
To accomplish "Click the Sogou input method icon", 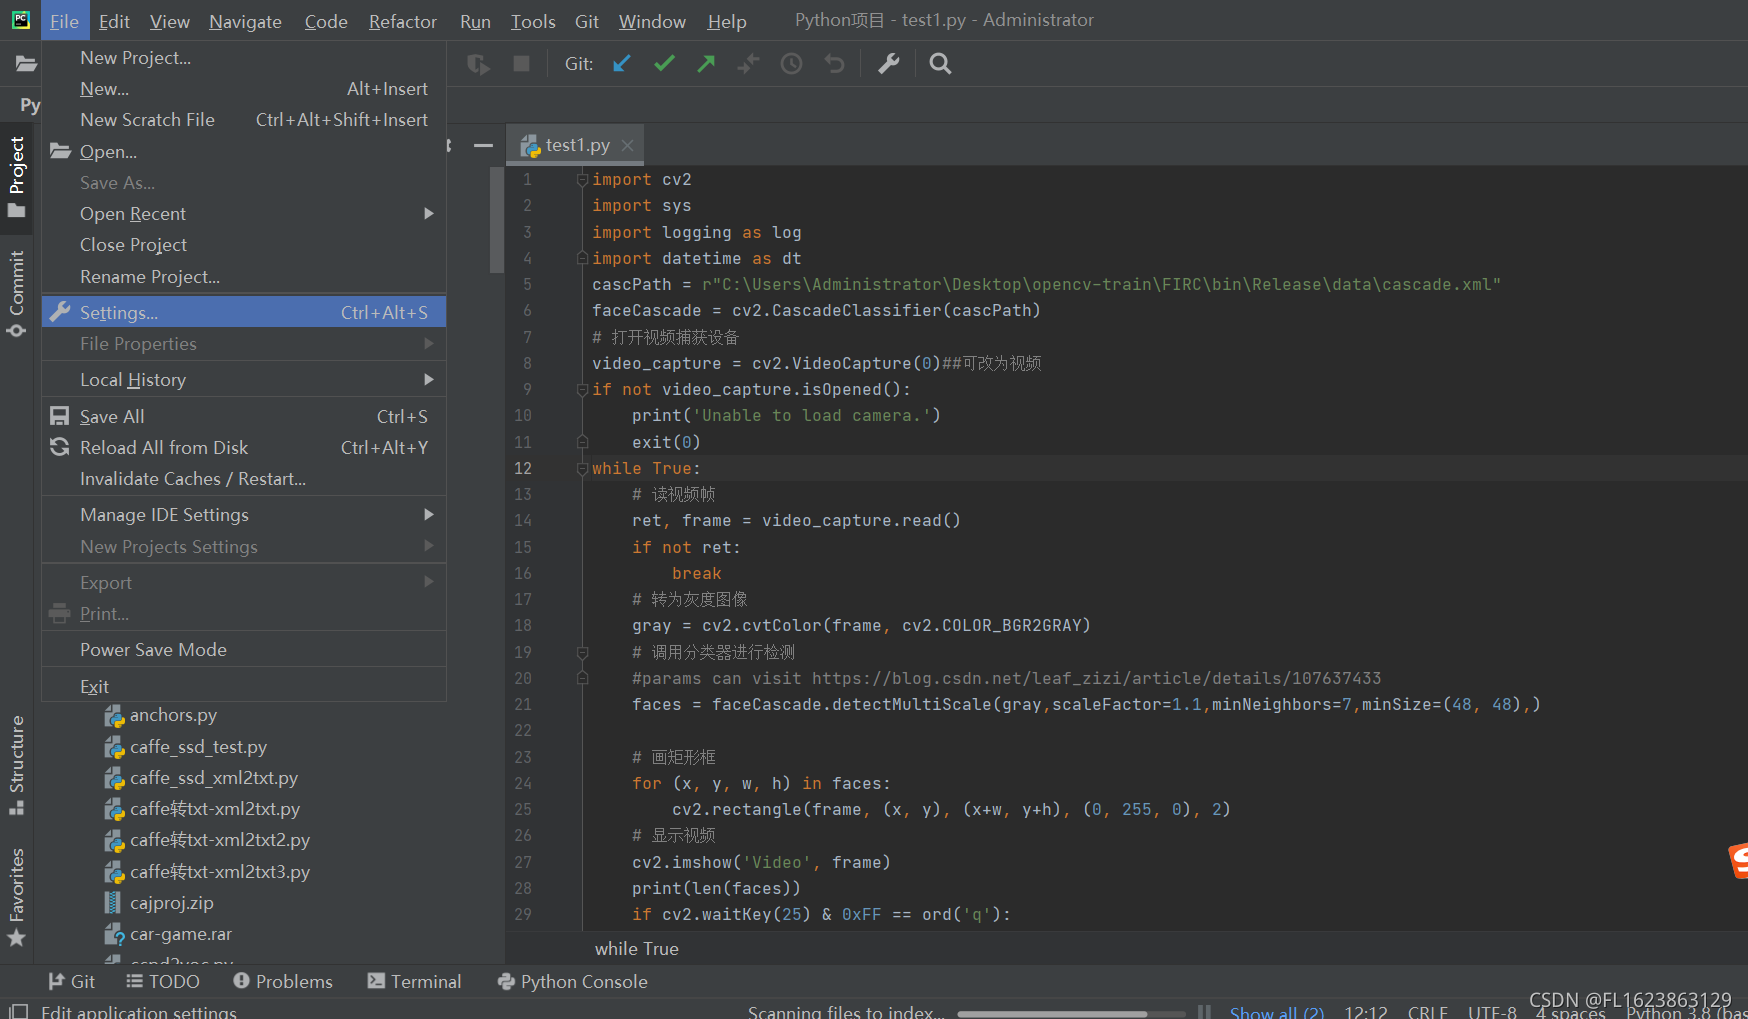I will pos(1738,860).
